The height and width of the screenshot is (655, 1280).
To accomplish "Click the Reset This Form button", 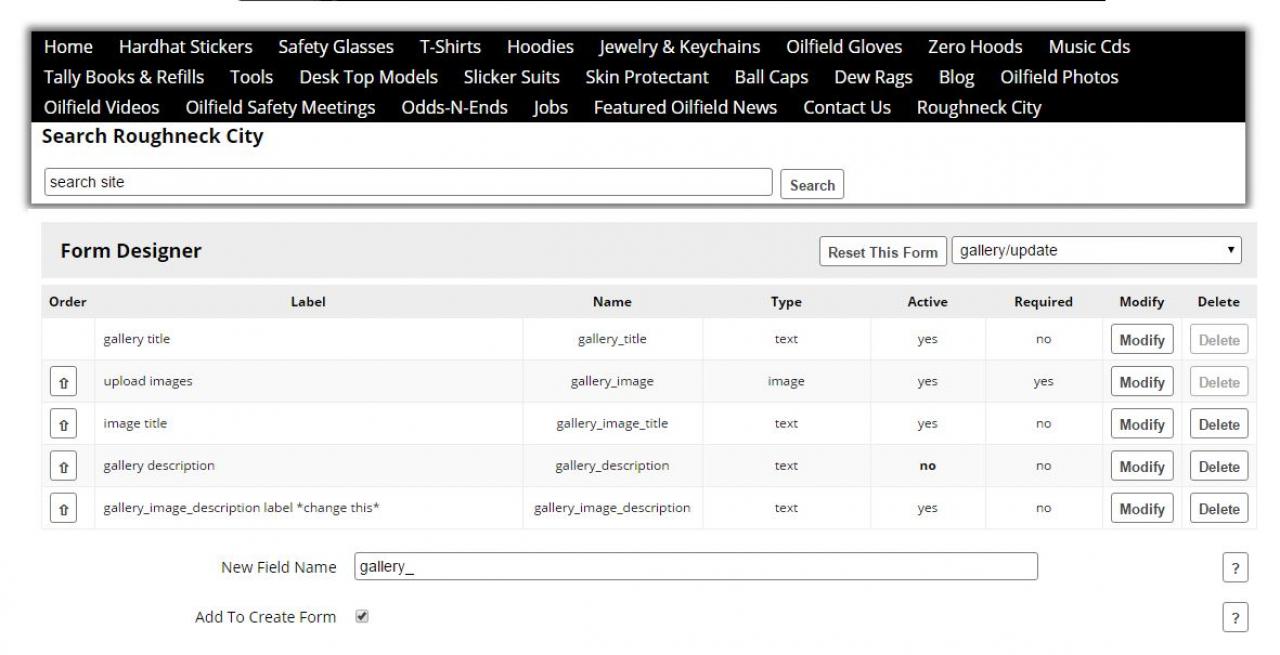I will pos(882,252).
